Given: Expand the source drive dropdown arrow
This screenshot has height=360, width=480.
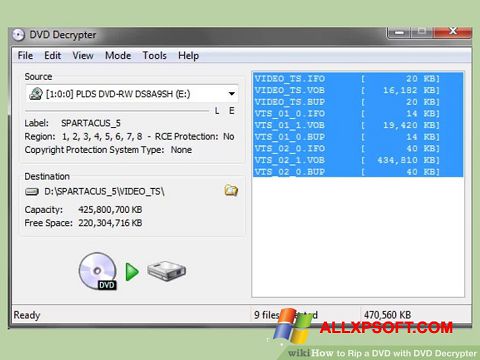Looking at the screenshot, I should click(232, 94).
